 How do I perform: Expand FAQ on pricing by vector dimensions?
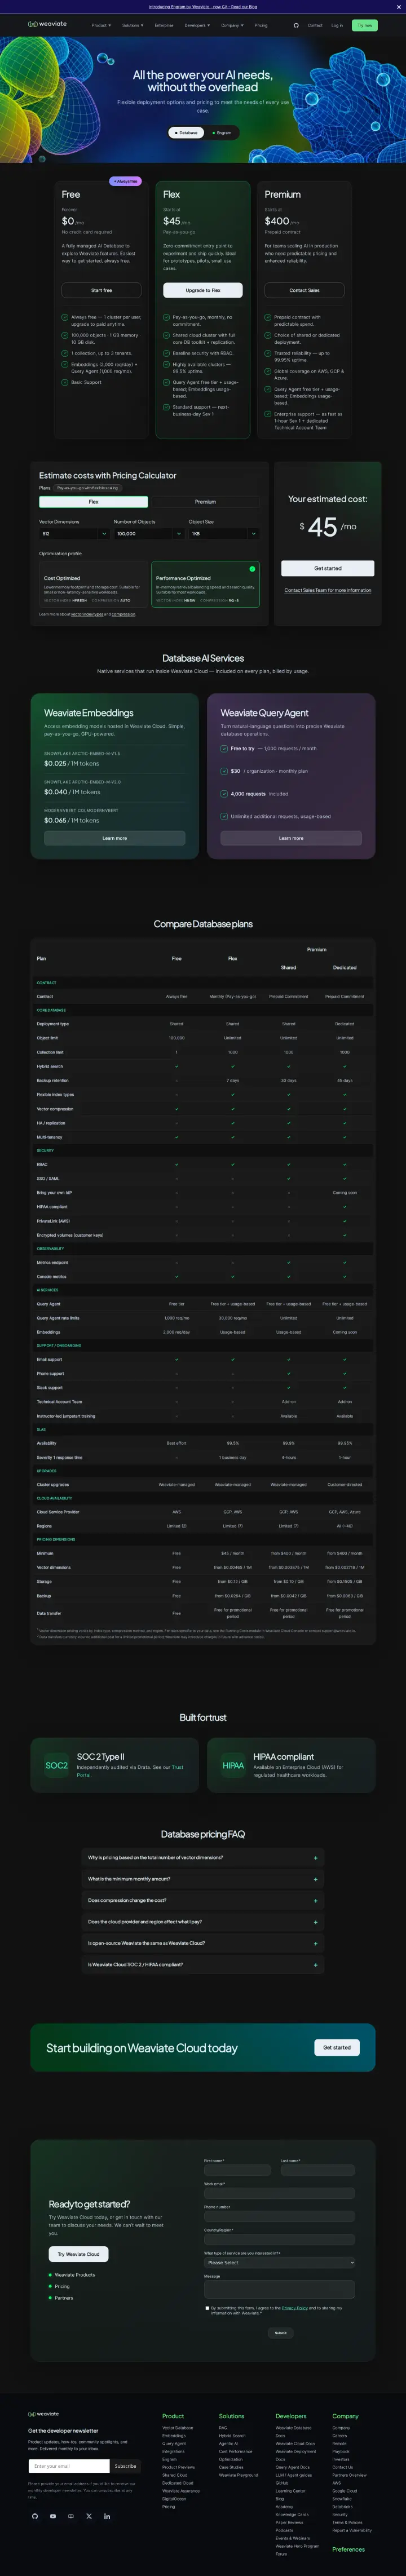tap(203, 1858)
